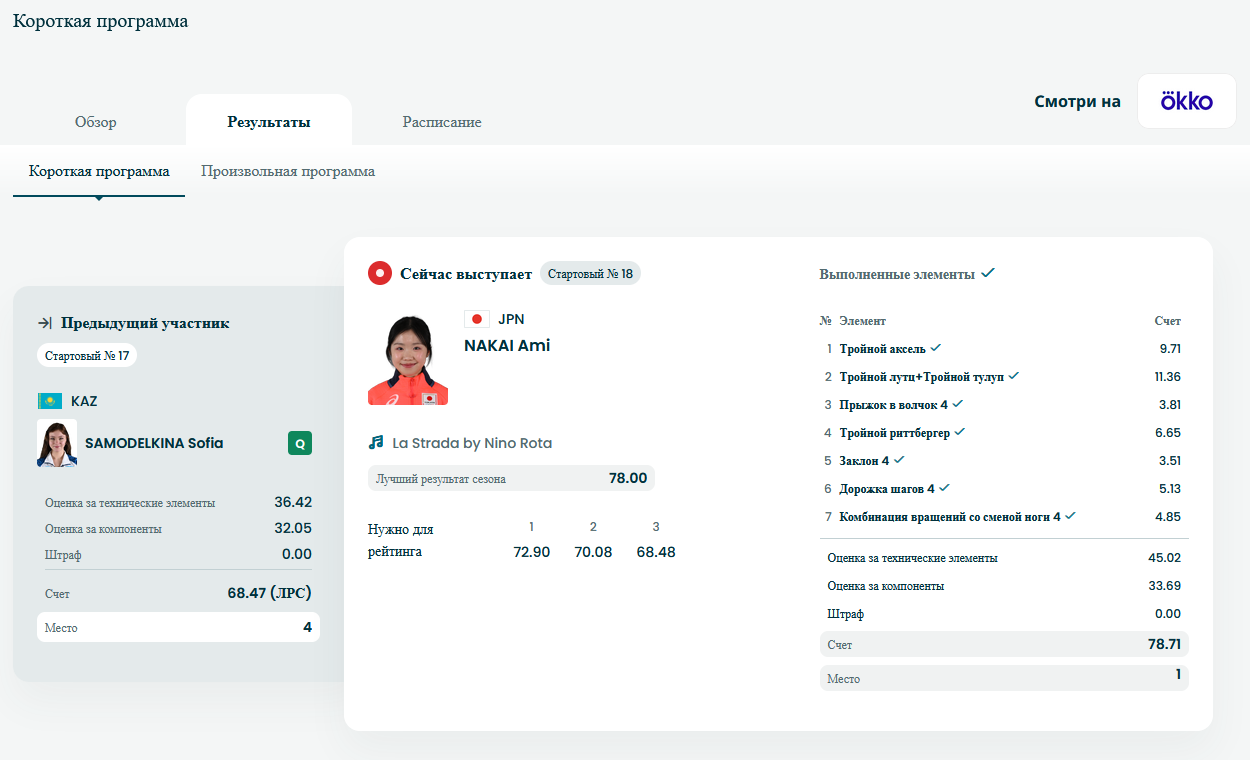The image size is (1250, 760).
Task: Click the combination score 11.36
Action: tap(1167, 377)
